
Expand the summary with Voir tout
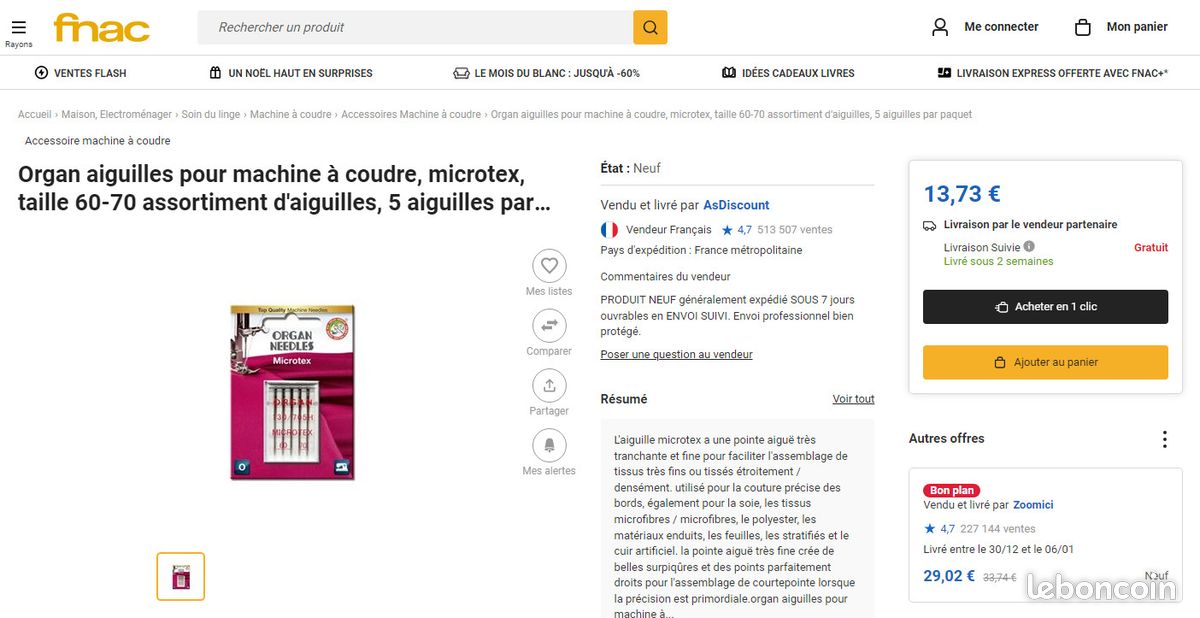(853, 399)
